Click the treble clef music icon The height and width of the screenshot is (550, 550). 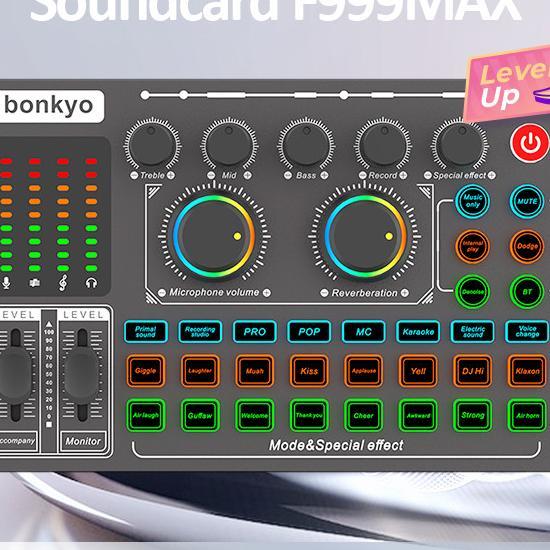coord(63,282)
